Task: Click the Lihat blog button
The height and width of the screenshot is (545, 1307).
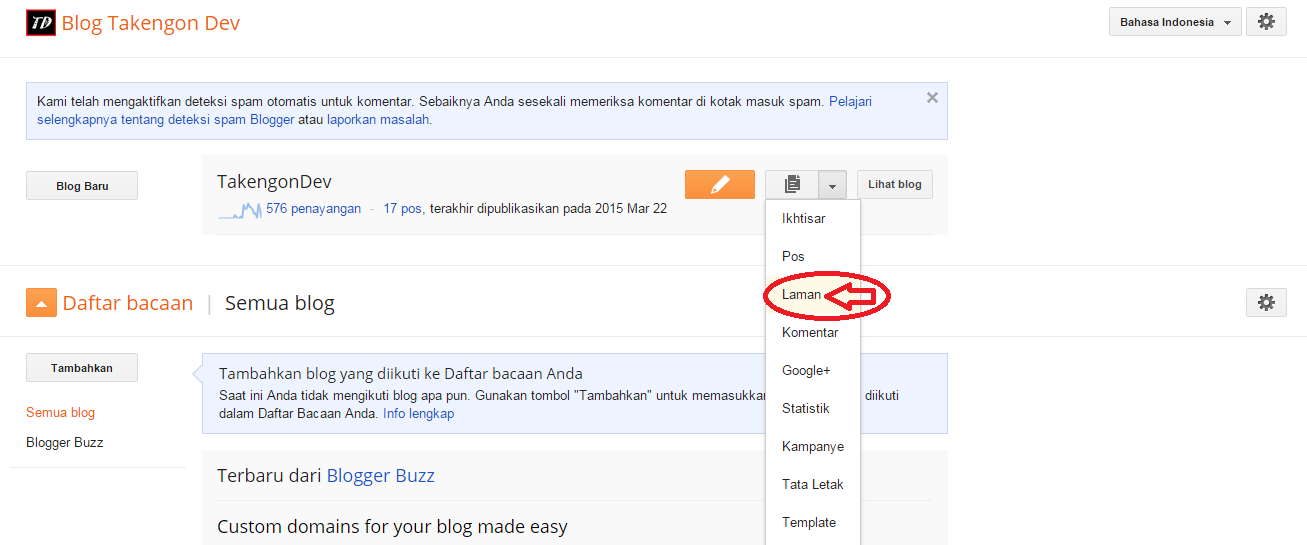Action: pos(895,185)
